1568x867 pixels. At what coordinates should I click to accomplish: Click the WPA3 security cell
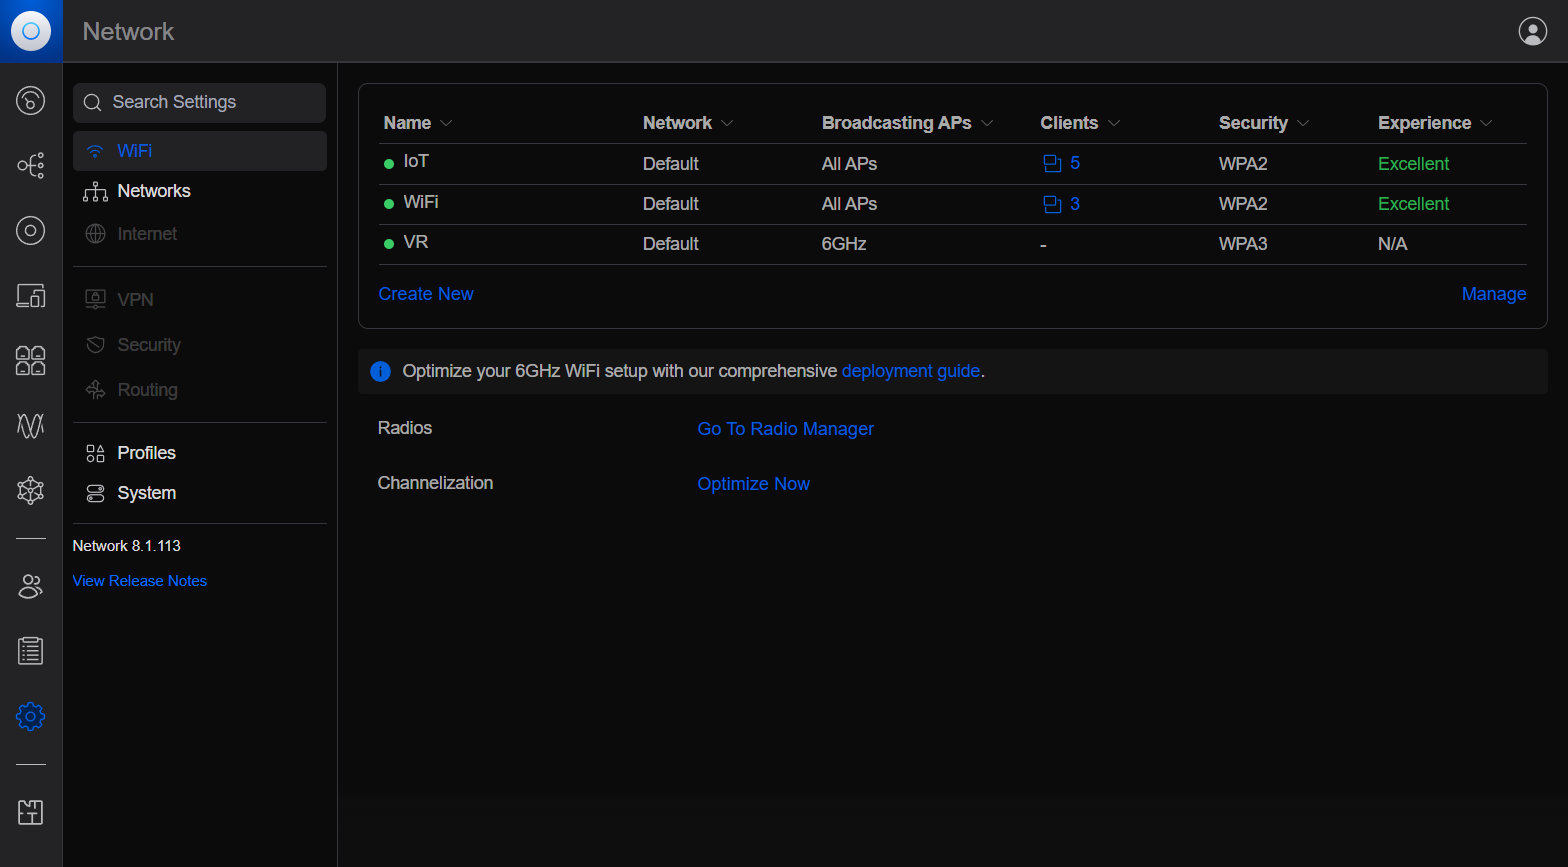click(1243, 244)
